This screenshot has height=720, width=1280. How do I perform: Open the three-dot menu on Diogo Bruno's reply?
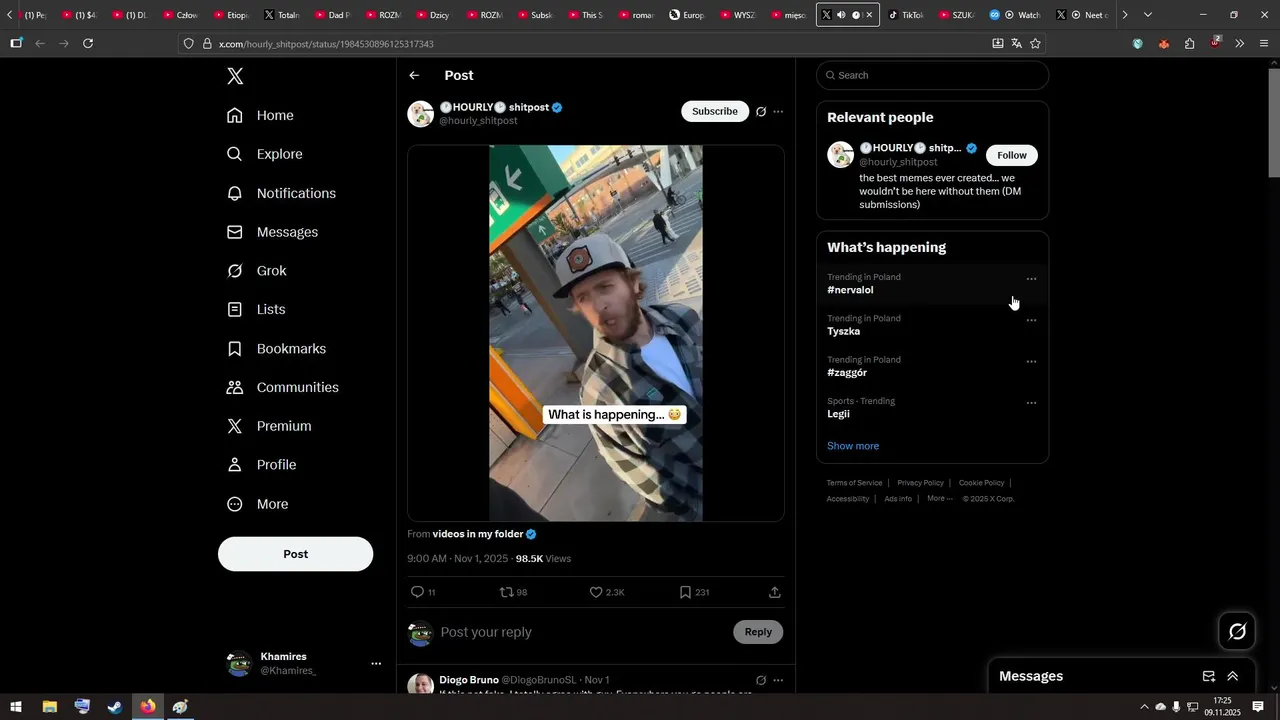(778, 680)
